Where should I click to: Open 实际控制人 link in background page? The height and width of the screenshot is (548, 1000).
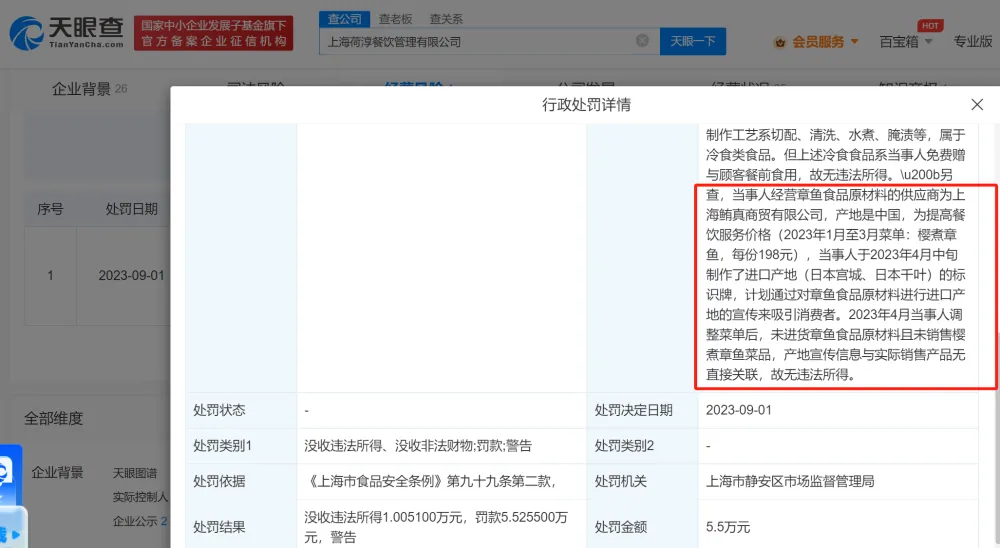(x=140, y=497)
